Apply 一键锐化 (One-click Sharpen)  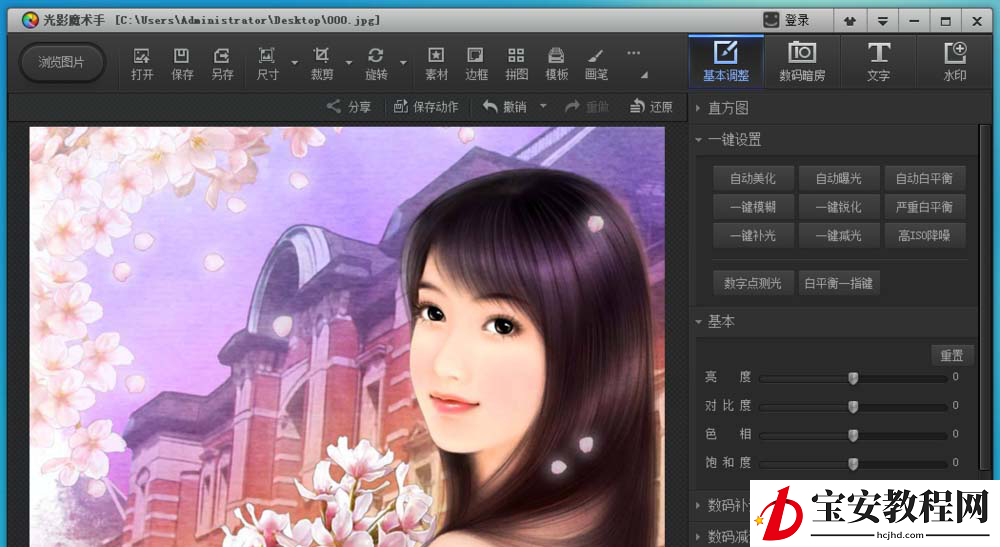pyautogui.click(x=839, y=207)
